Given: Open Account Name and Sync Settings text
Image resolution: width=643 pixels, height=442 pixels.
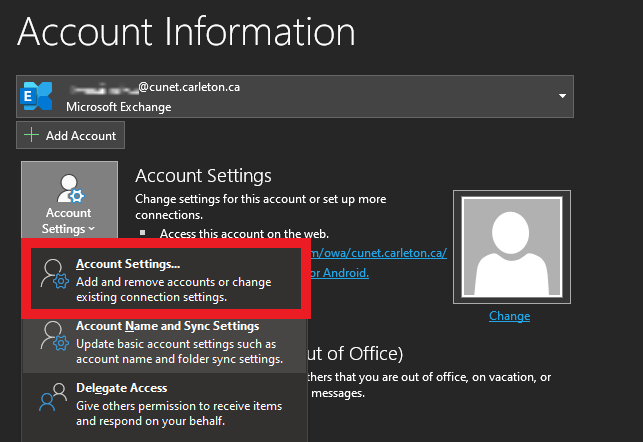Looking at the screenshot, I should tap(167, 326).
